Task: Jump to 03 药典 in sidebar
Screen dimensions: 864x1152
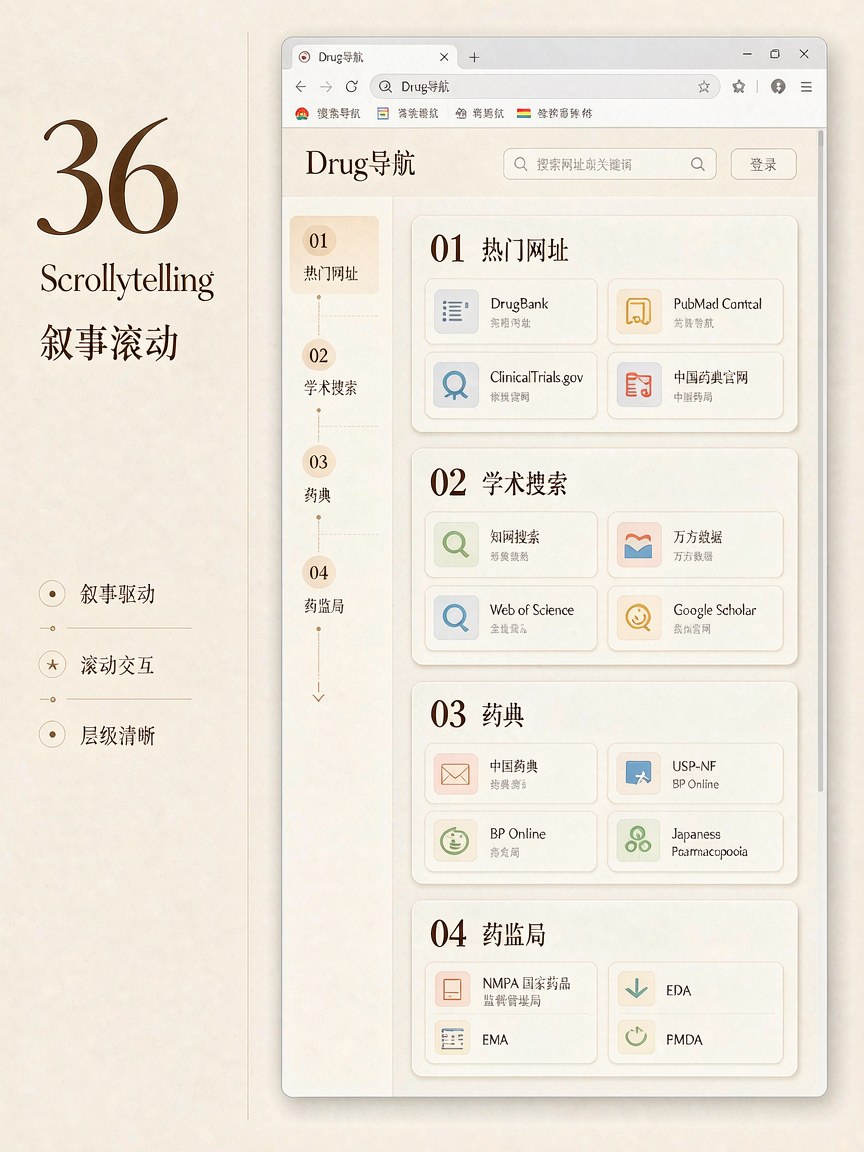Action: [318, 477]
